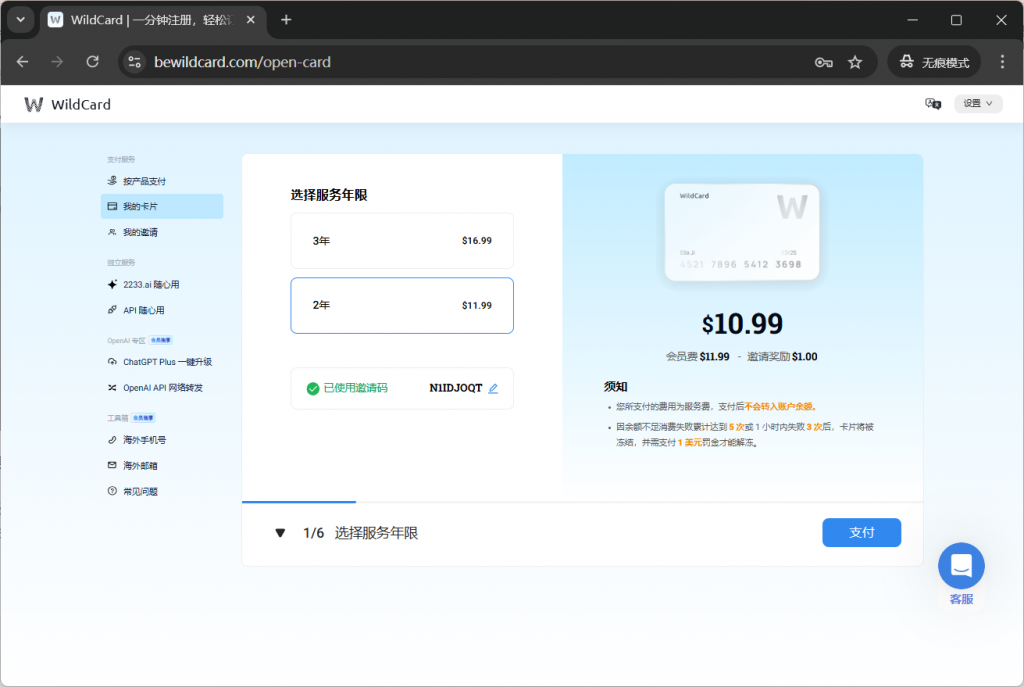Screen dimensions: 1024x687
Task: Click the upgrade icon beside ChatGPT Plus
Action: 112,362
